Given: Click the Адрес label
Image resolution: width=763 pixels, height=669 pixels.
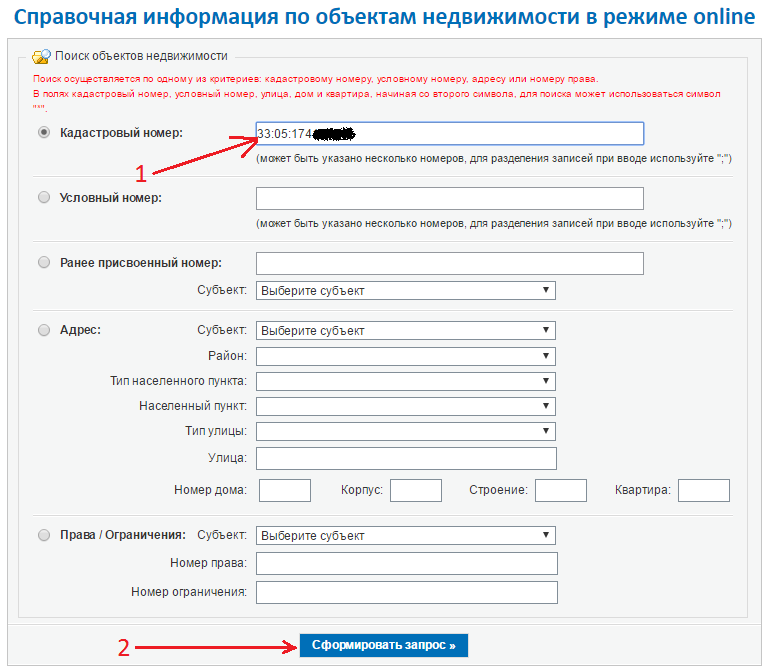Looking at the screenshot, I should 80,330.
